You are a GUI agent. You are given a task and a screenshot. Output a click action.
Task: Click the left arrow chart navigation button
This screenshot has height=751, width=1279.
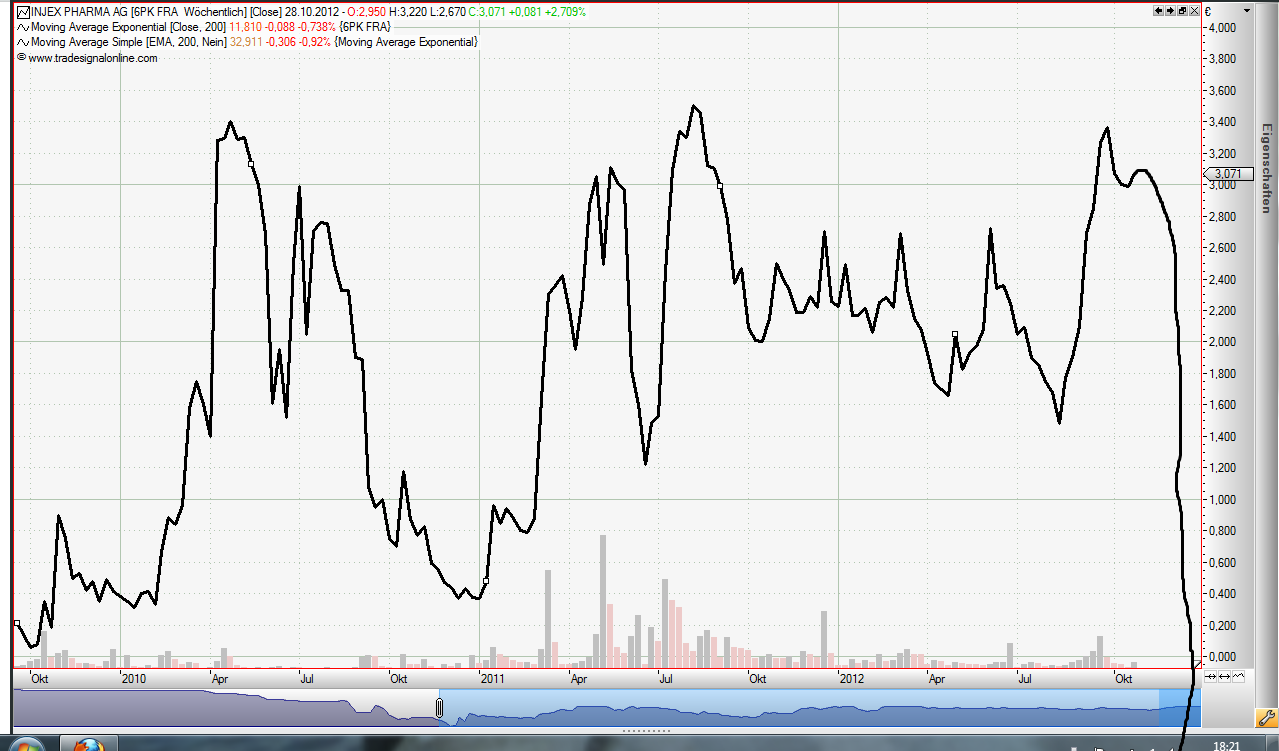(1158, 10)
